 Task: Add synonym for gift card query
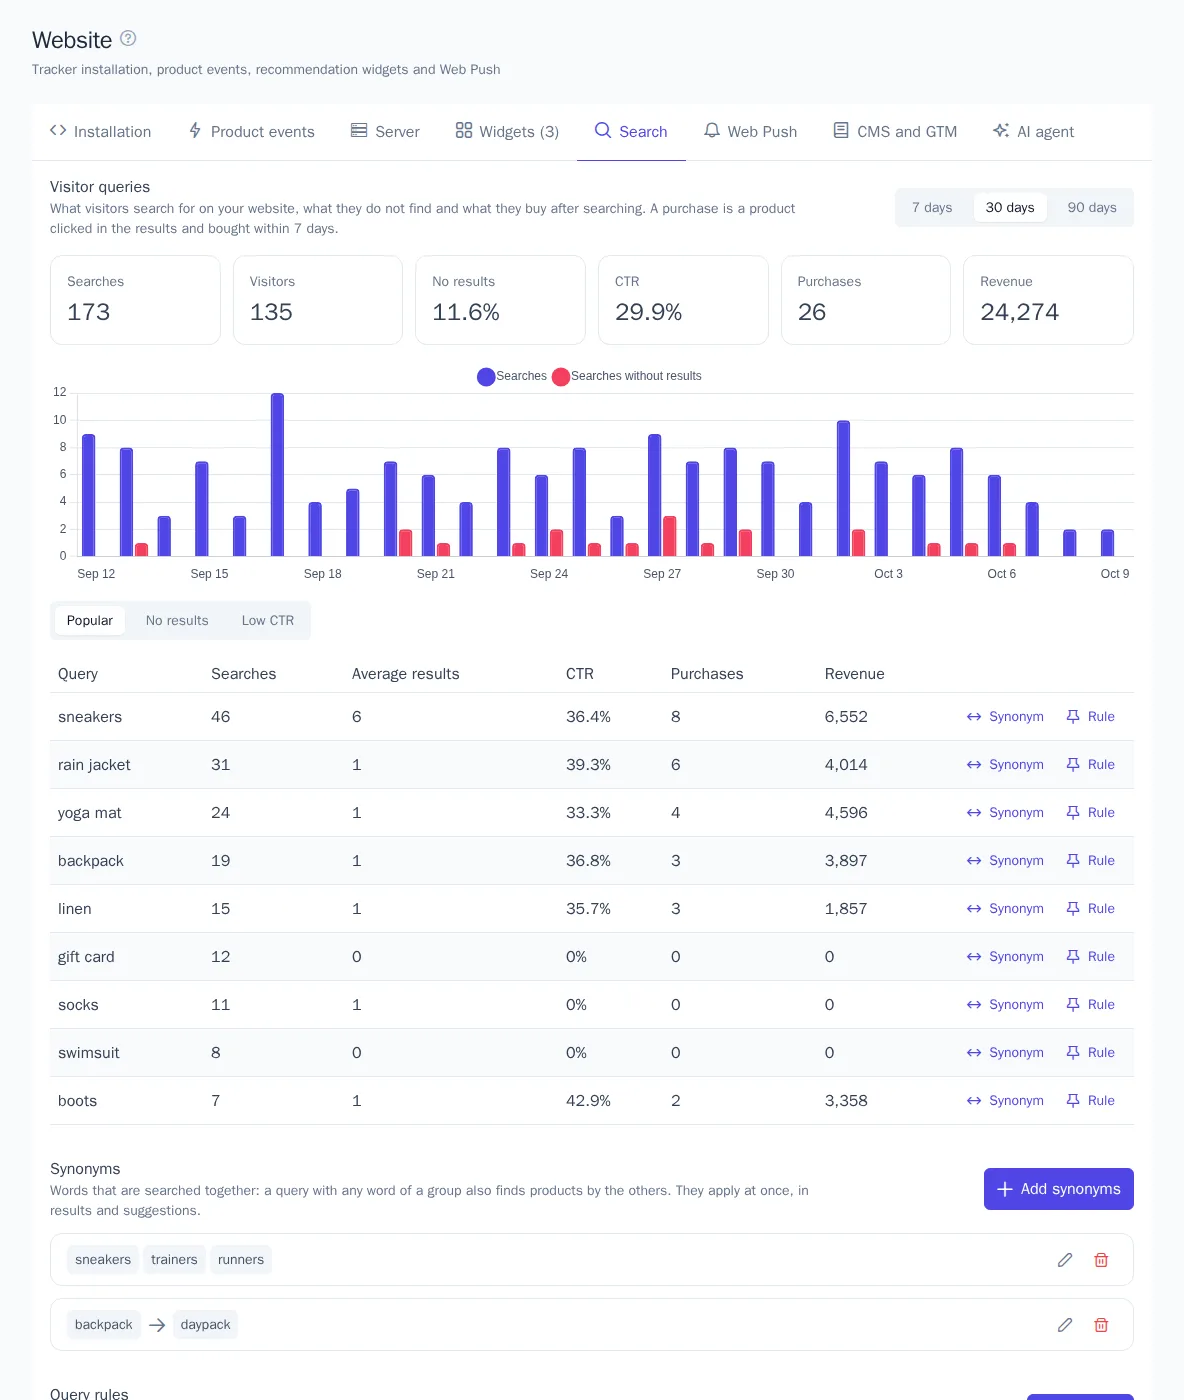[x=1005, y=957]
